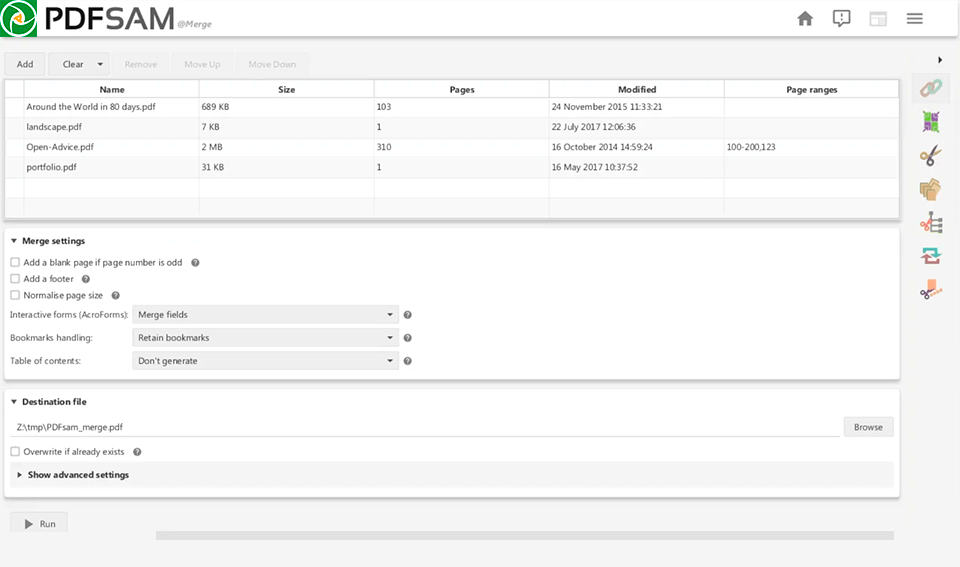960x567 pixels.
Task: Click the Page ranges column header
Action: pyautogui.click(x=811, y=89)
